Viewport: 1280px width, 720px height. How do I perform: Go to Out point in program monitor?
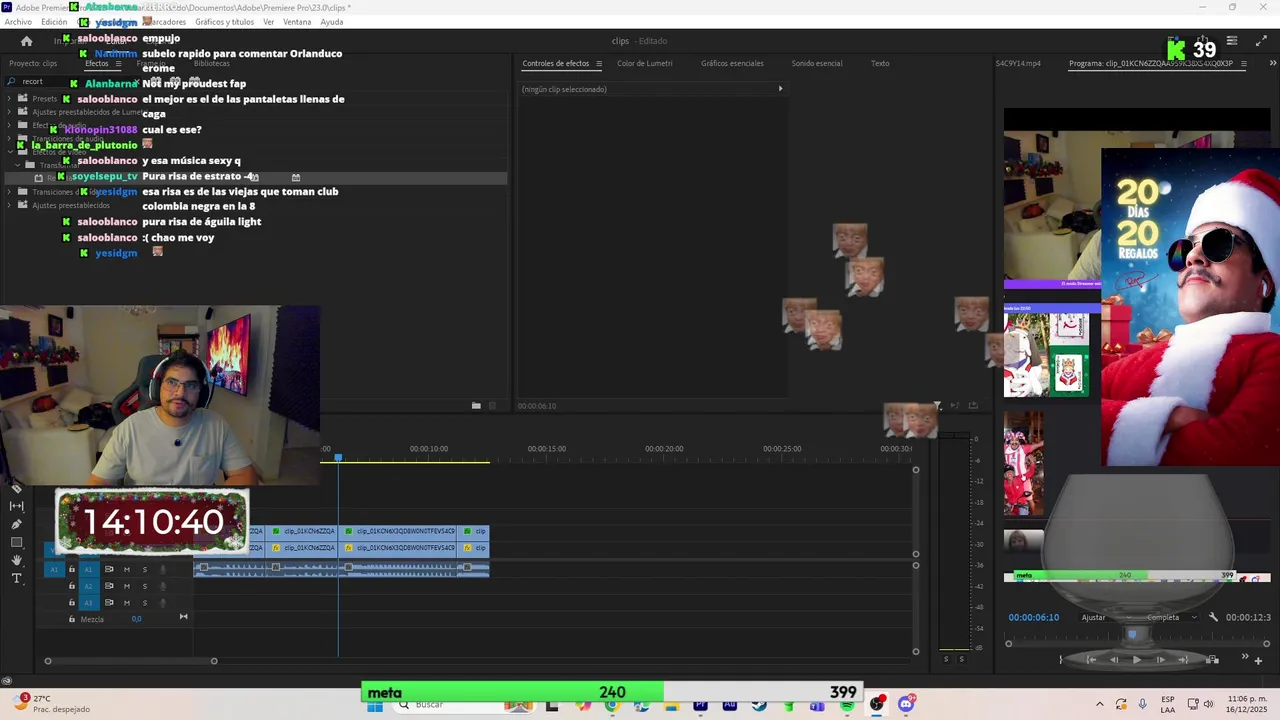point(1183,659)
